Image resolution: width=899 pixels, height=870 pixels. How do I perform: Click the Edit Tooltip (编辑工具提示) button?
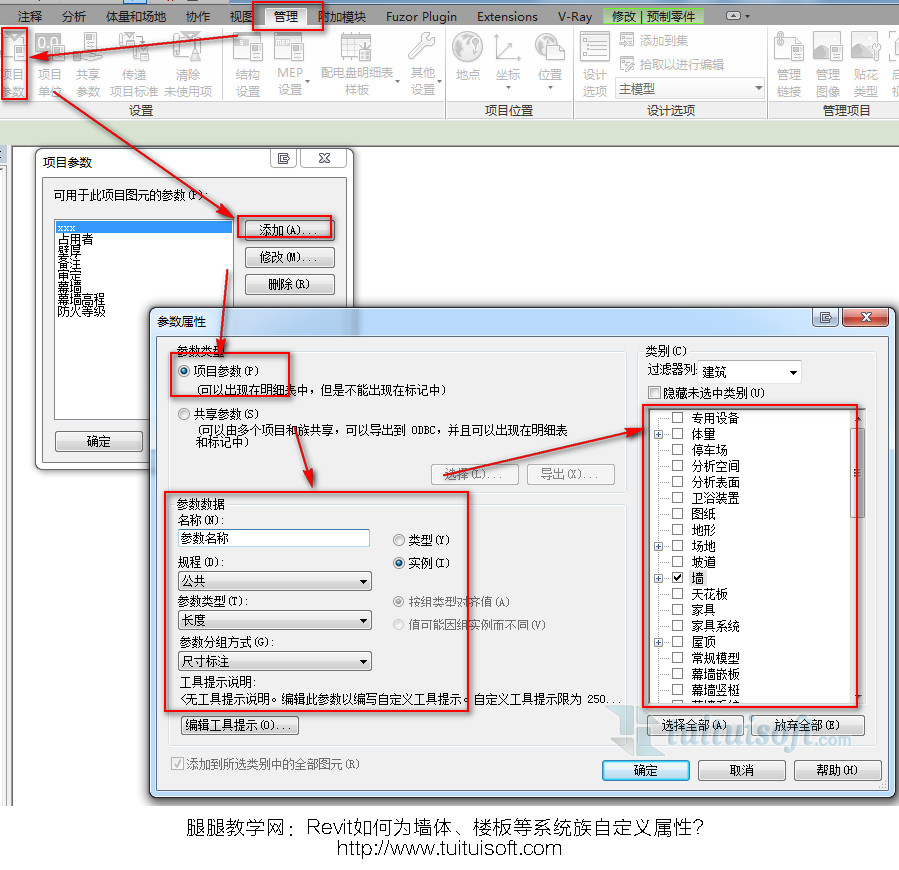click(240, 725)
